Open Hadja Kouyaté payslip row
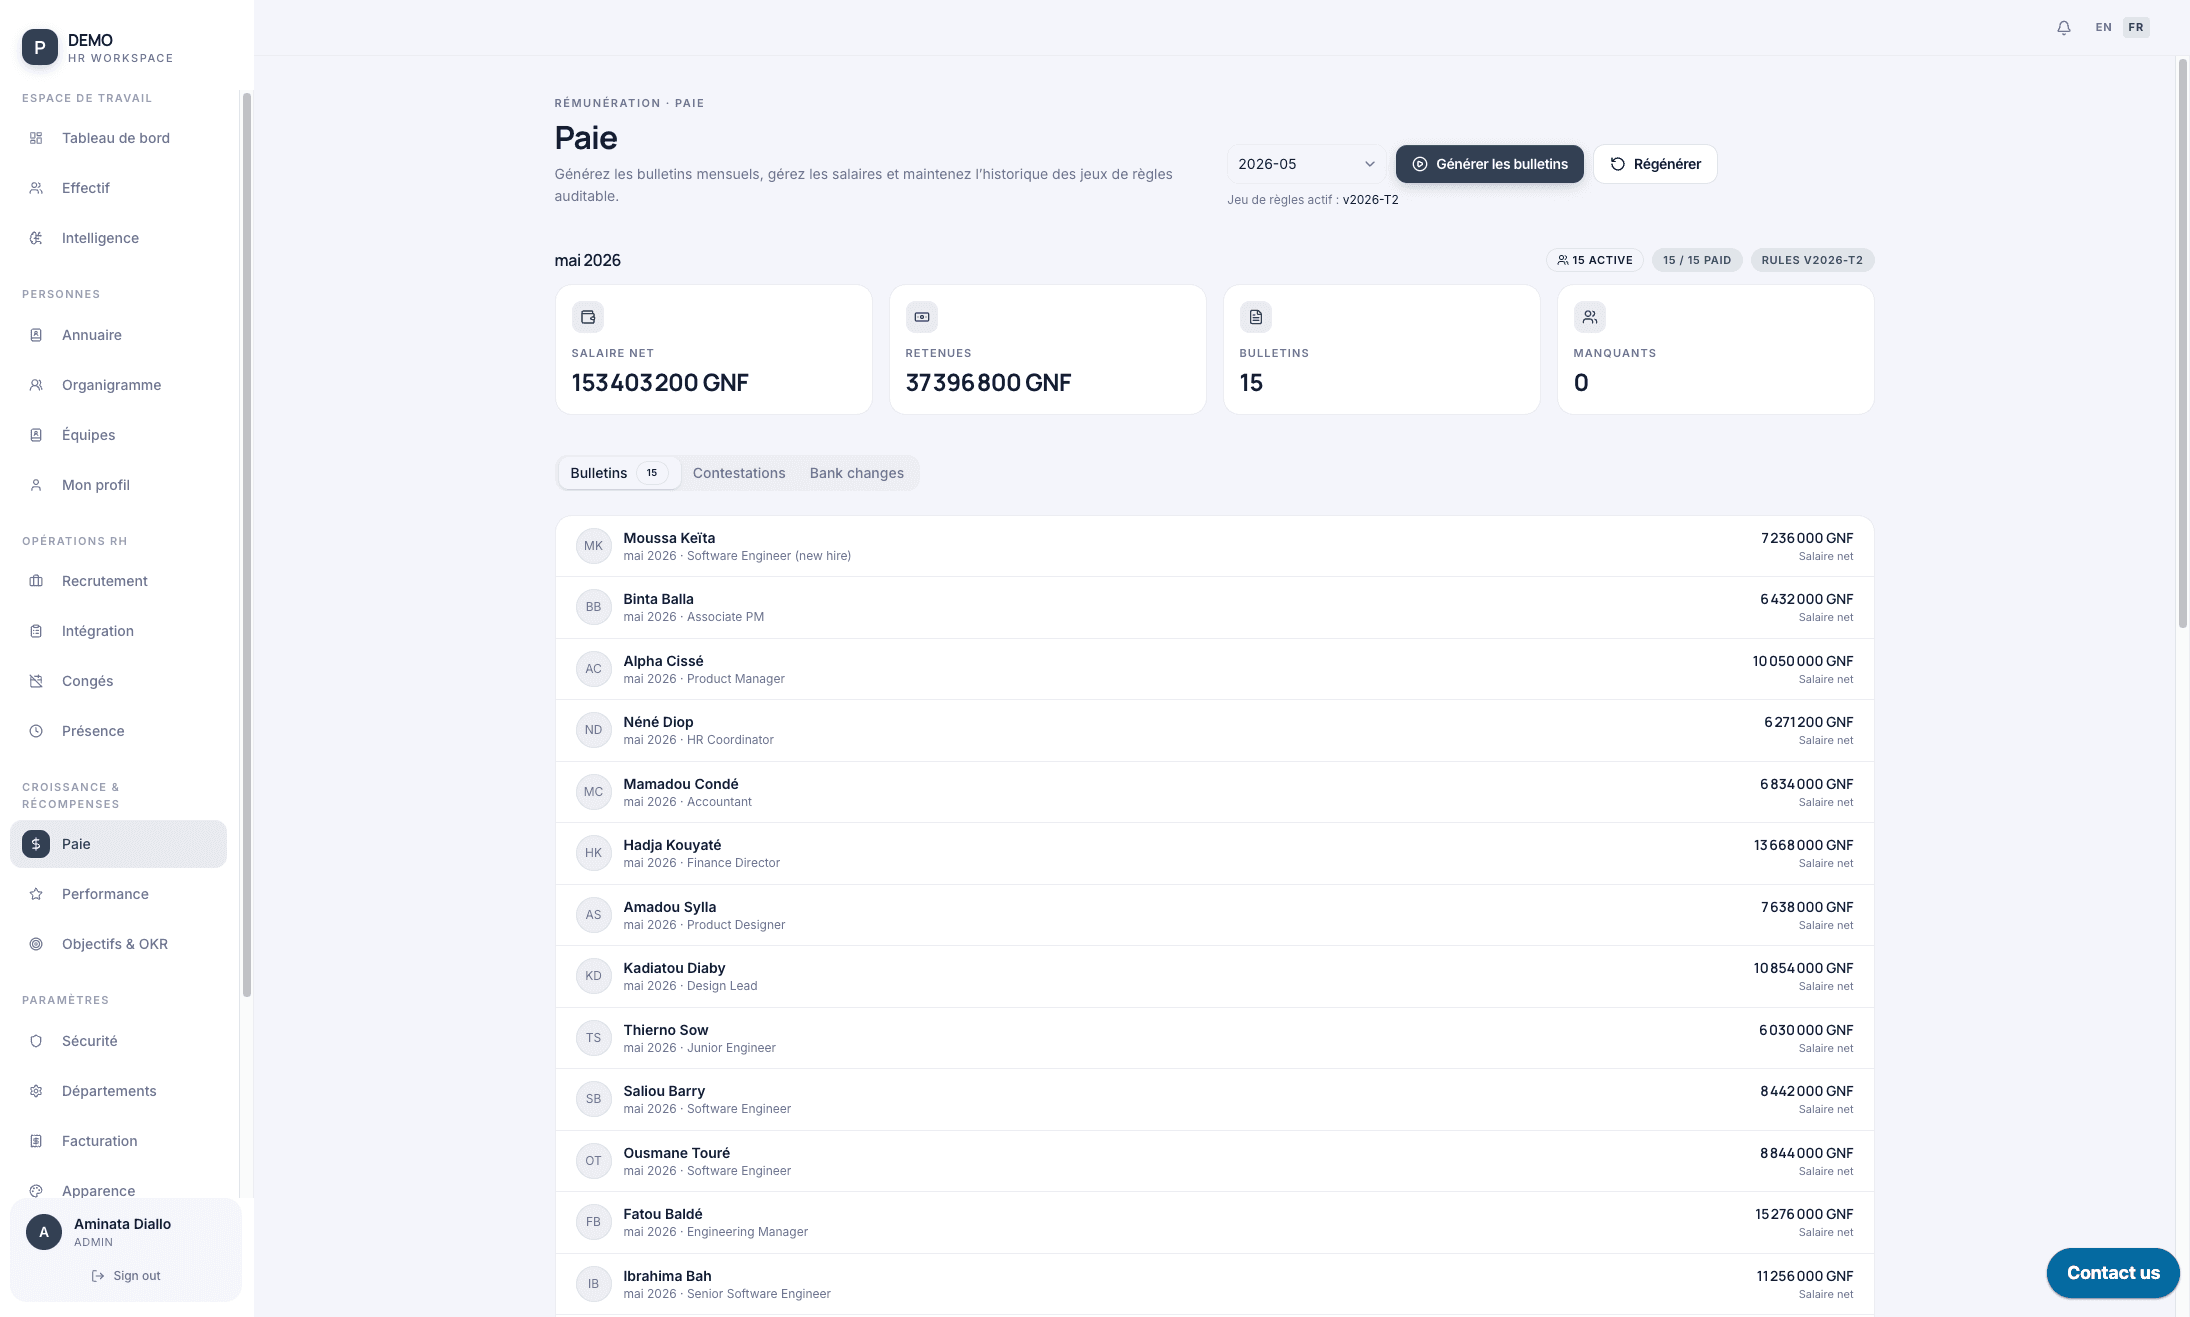This screenshot has height=1317, width=2190. click(x=1214, y=853)
